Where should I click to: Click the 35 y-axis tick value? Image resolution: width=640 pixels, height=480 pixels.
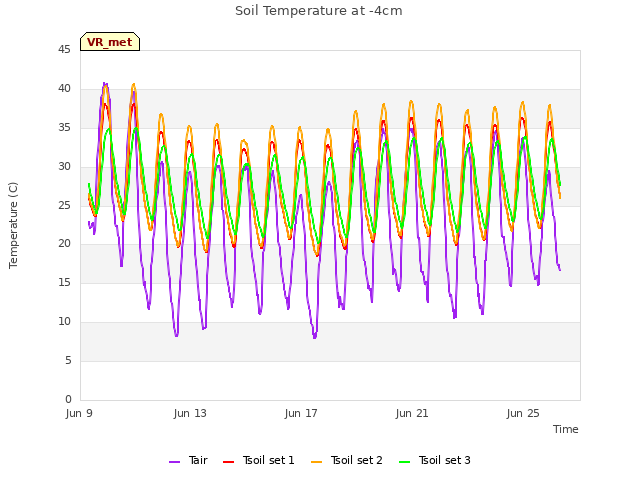pyautogui.click(x=64, y=127)
